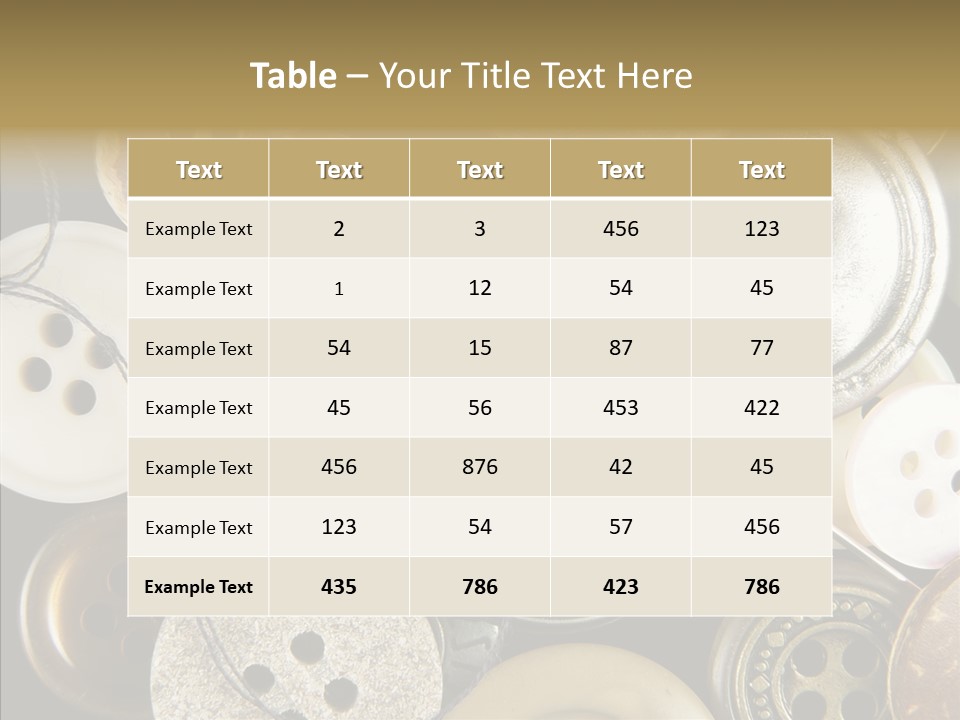
Task: Select the cell showing 422
Action: pyautogui.click(x=762, y=408)
